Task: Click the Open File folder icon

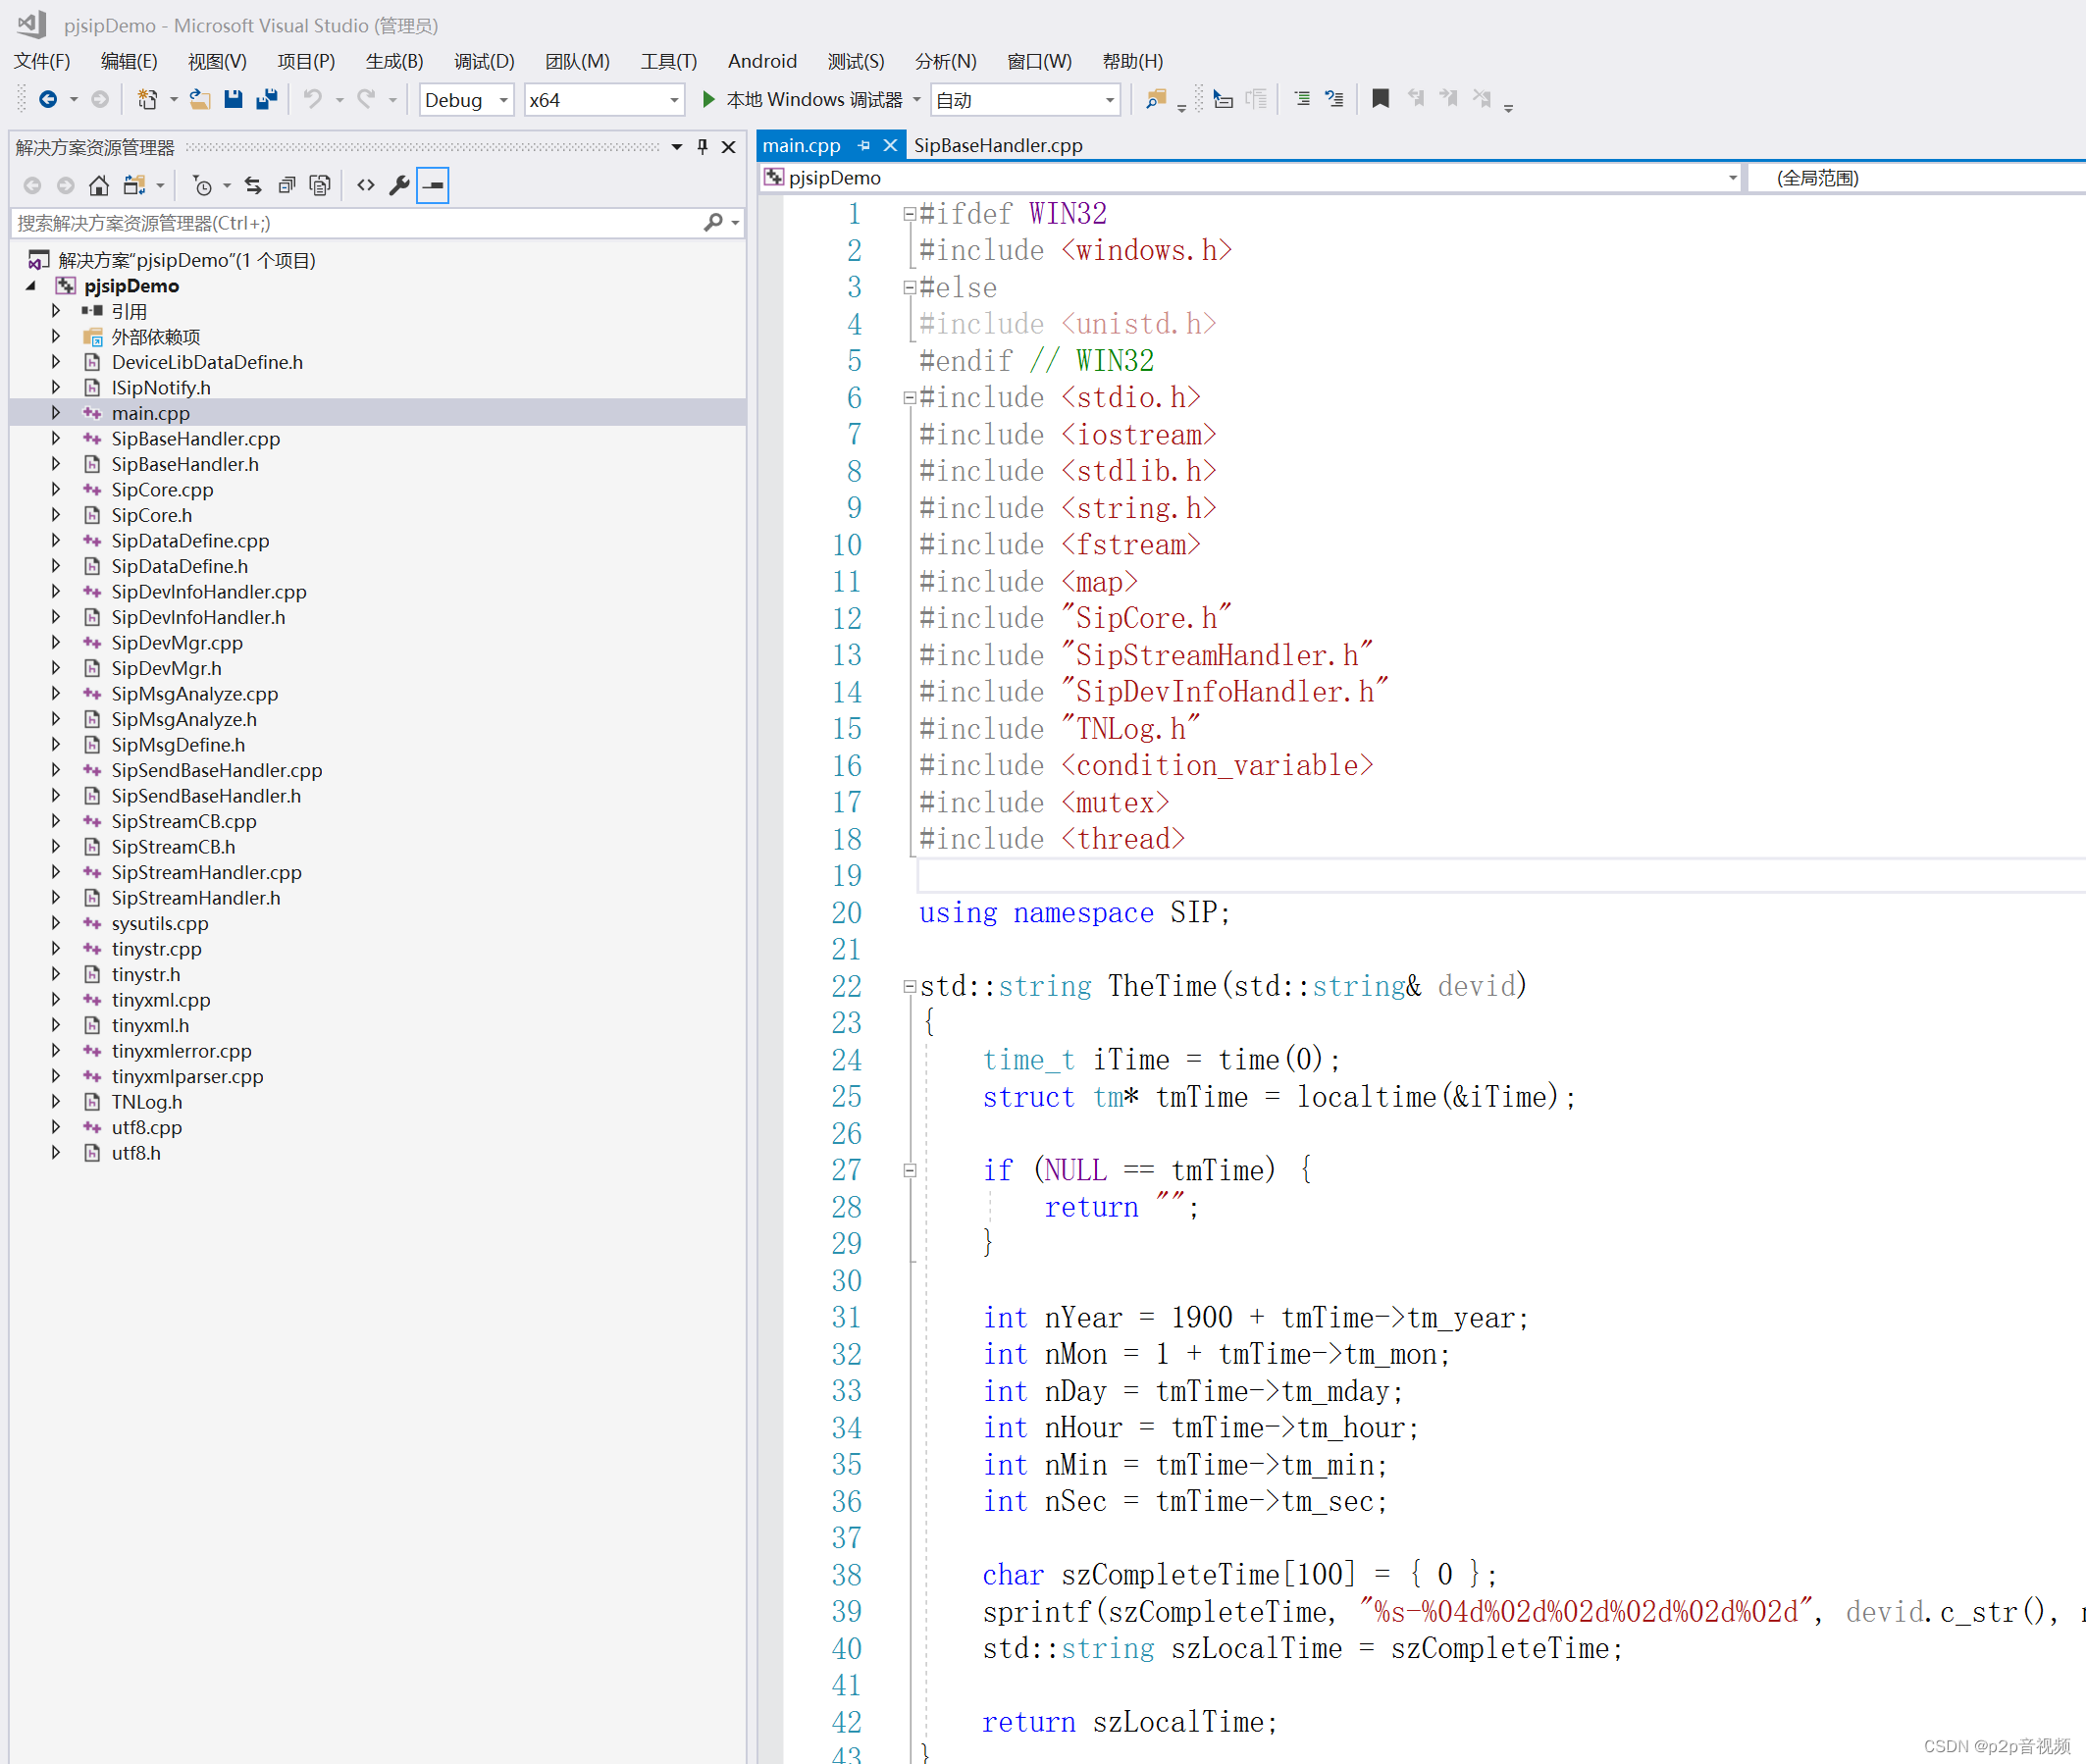Action: 200,99
